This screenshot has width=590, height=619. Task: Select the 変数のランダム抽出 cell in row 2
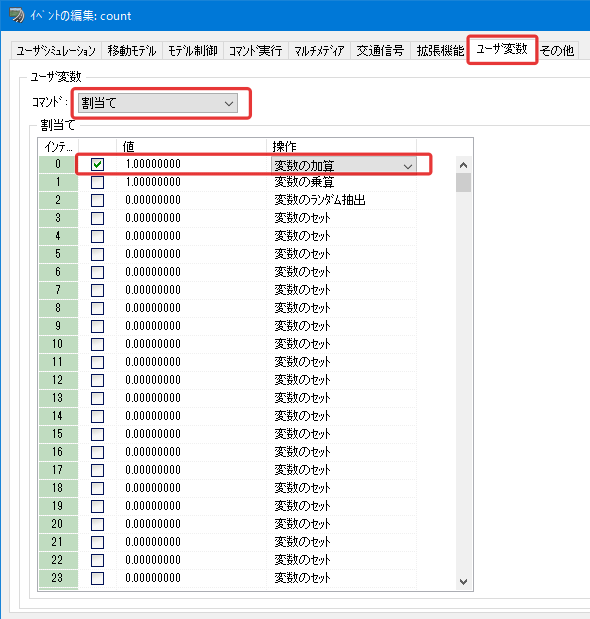341,200
